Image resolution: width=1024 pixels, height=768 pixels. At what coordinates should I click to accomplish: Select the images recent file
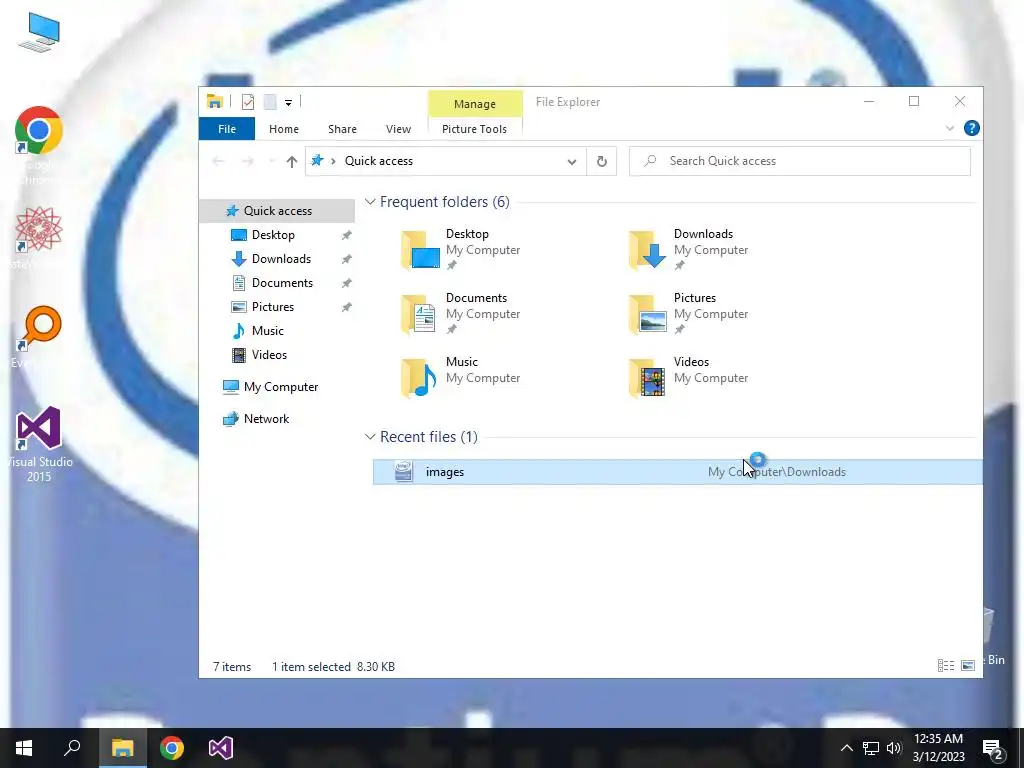[x=677, y=472]
